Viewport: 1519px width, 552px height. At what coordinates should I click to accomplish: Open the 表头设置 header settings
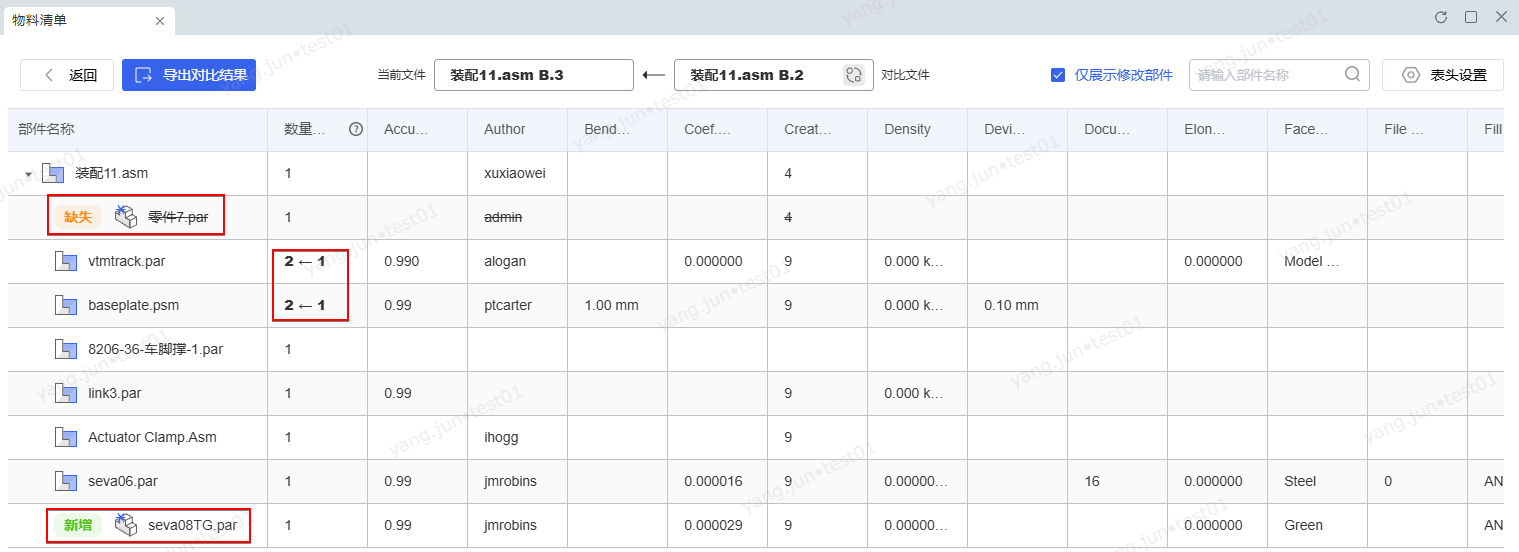point(1442,75)
